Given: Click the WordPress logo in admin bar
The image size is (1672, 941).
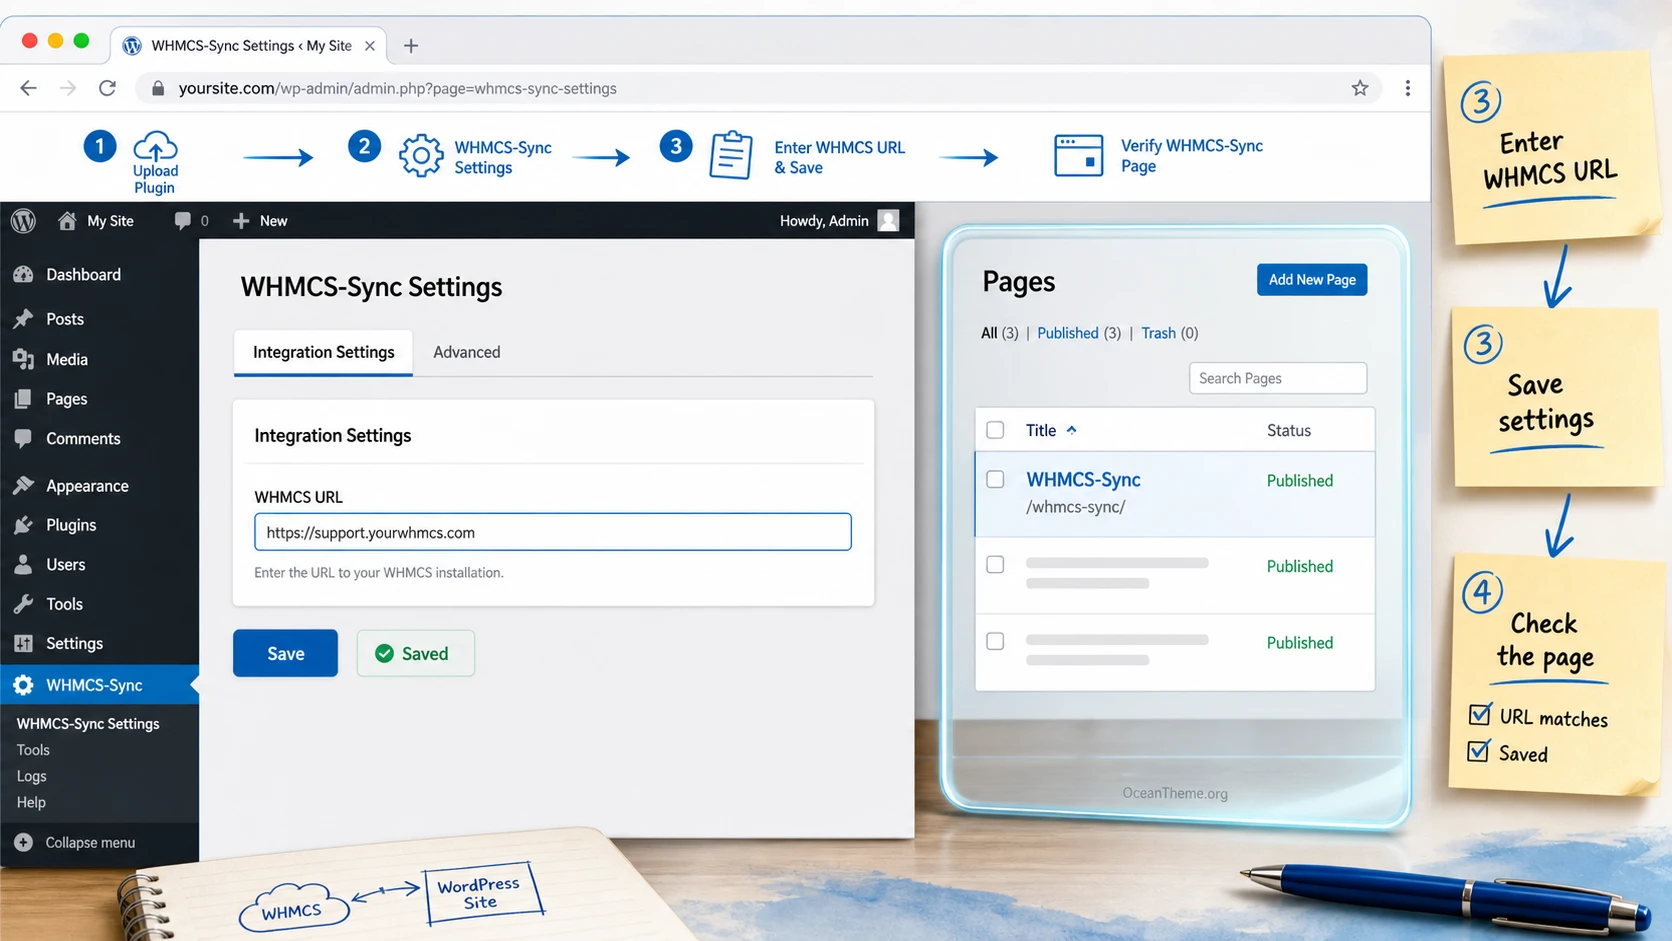Looking at the screenshot, I should 23,221.
